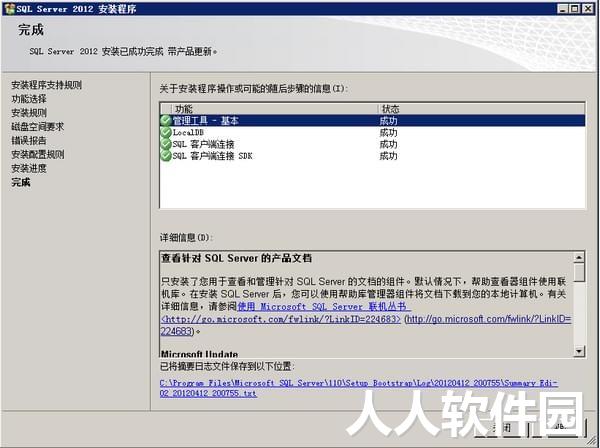Minimize the SQL Server 2012 setup window

(562, 8)
